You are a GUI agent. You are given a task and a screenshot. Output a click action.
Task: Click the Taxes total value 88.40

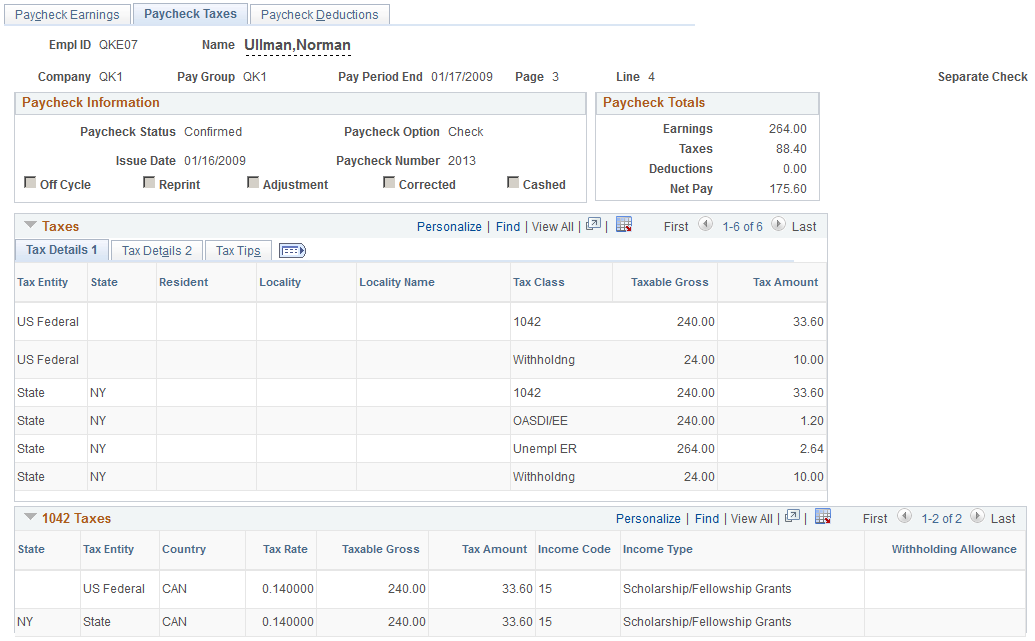[791, 149]
